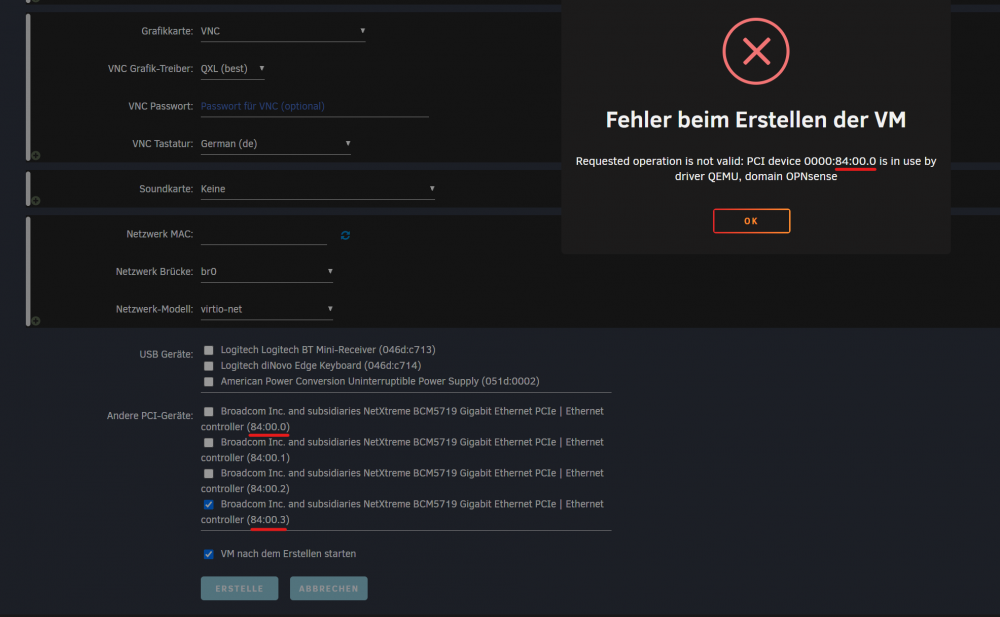Uncheck Broadcom Ethernet controller 84:00.3
Screen dimensions: 1000x617
[209, 504]
